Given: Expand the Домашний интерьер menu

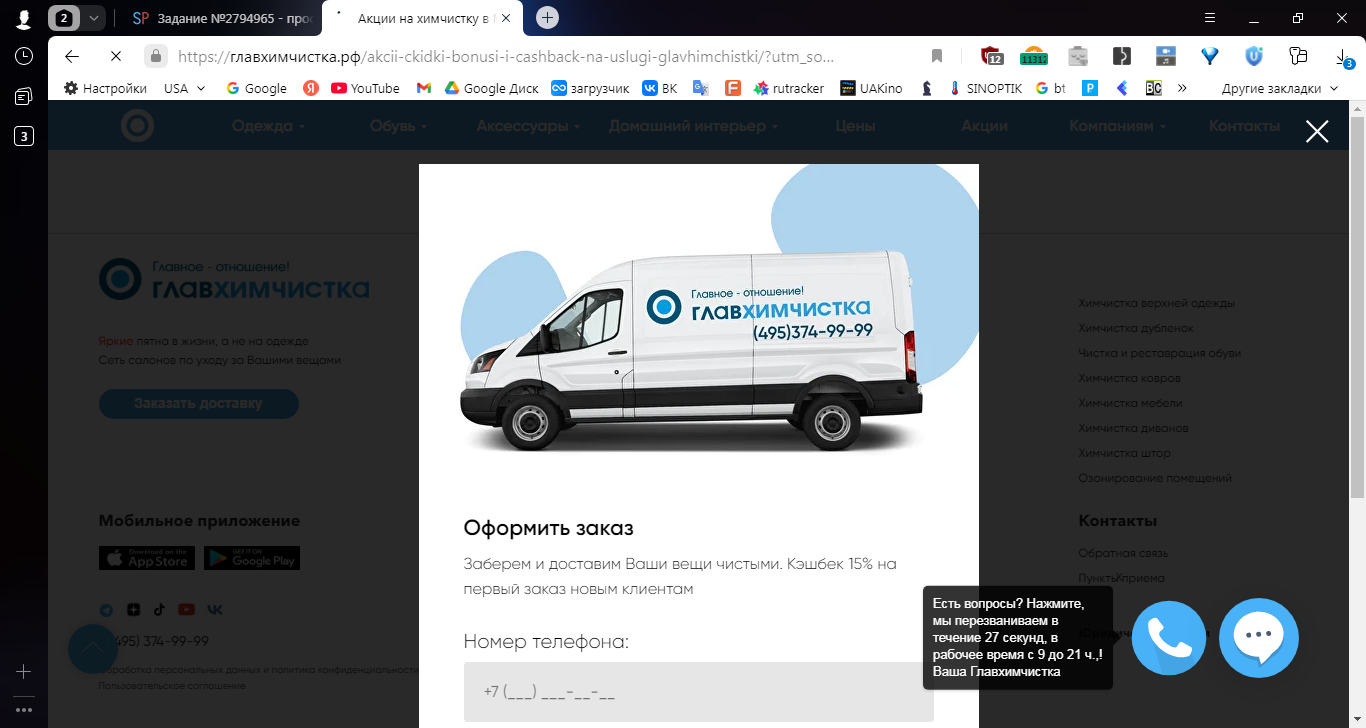Looking at the screenshot, I should click(x=694, y=126).
